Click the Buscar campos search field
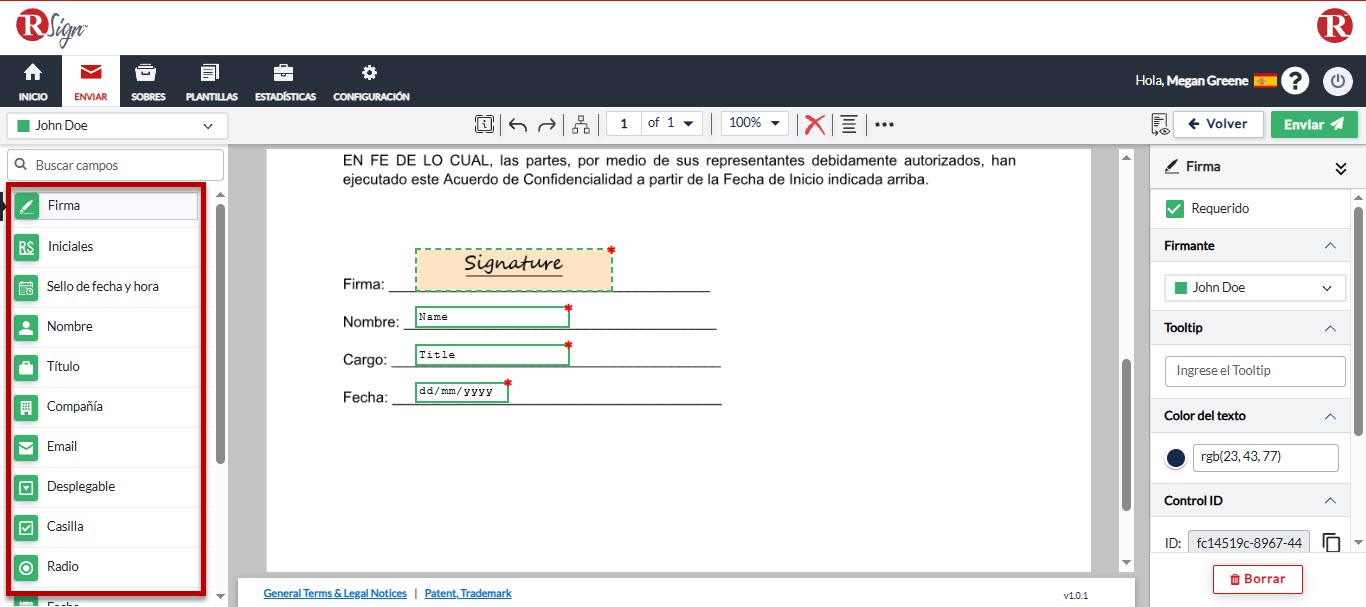The width and height of the screenshot is (1366, 607). click(x=116, y=165)
